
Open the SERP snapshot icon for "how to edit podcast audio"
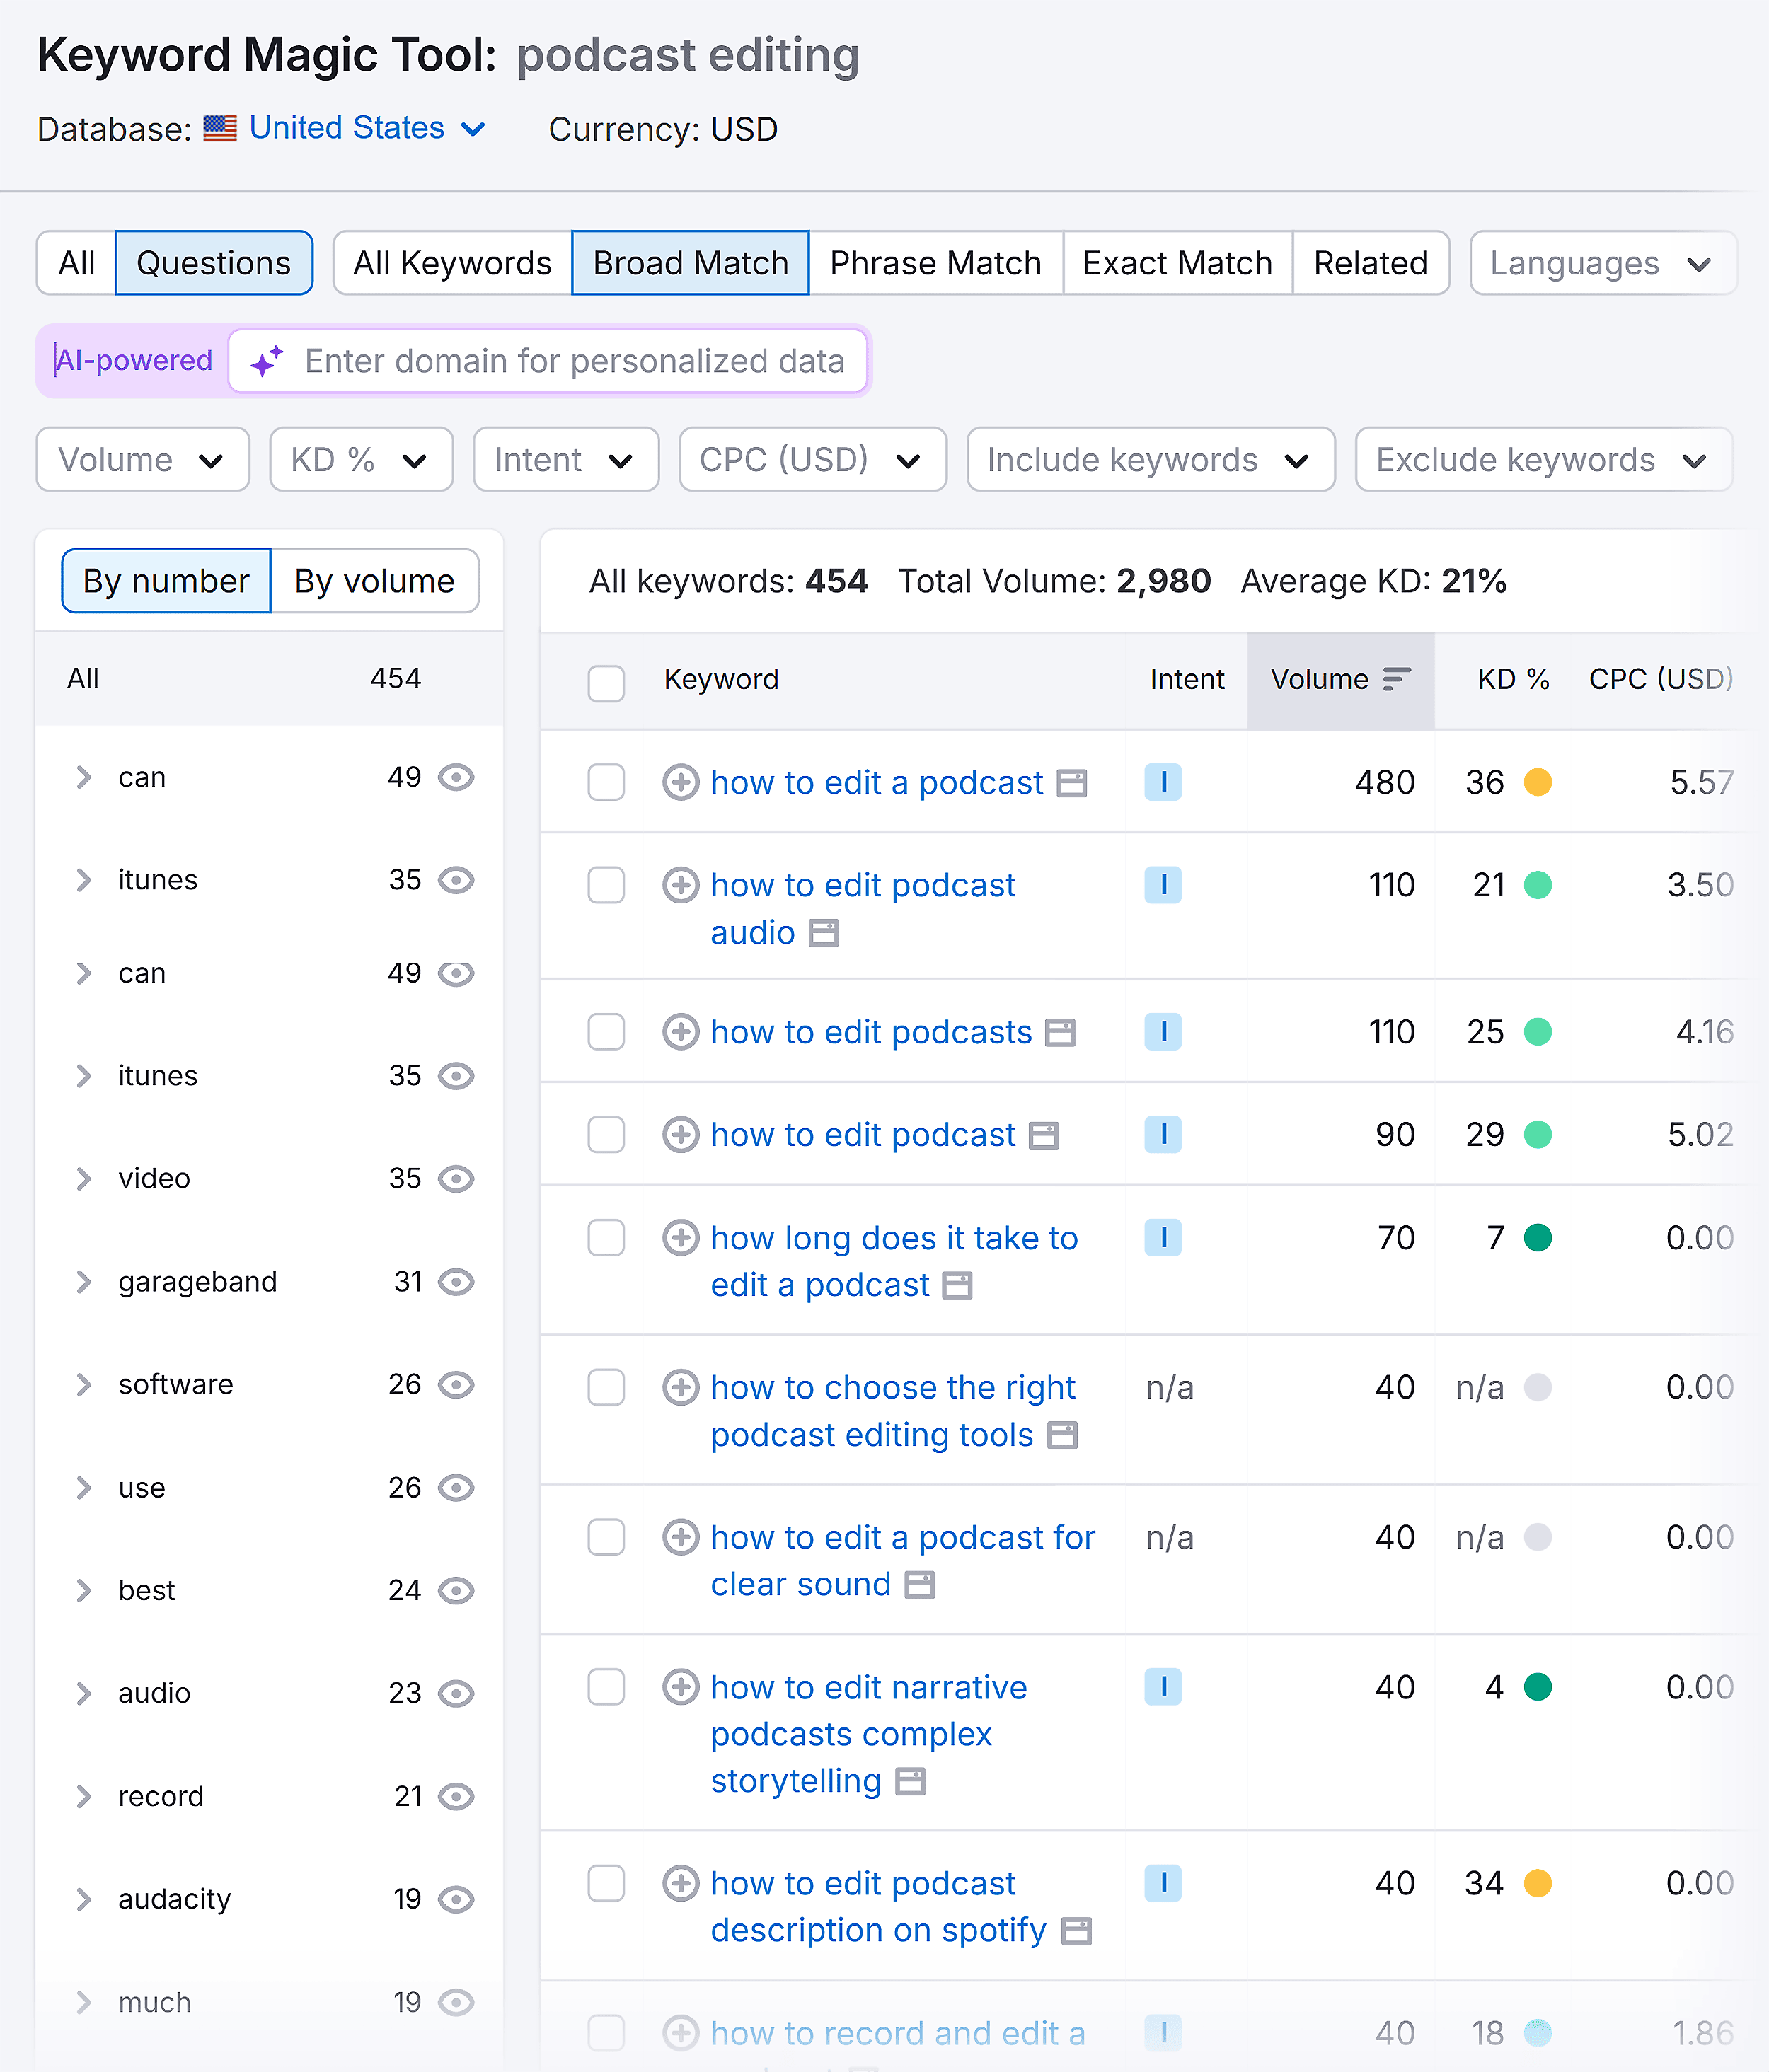click(824, 932)
